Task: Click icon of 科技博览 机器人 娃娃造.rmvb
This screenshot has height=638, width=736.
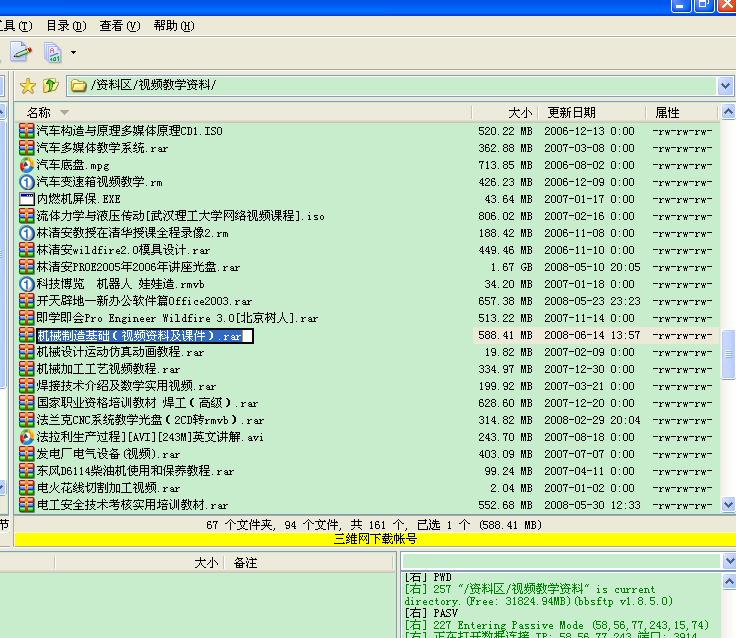Action: pos(27,284)
